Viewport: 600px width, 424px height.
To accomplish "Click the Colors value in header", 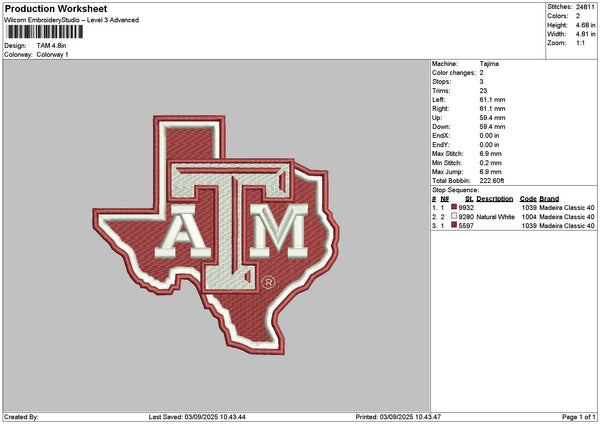I will coord(578,16).
